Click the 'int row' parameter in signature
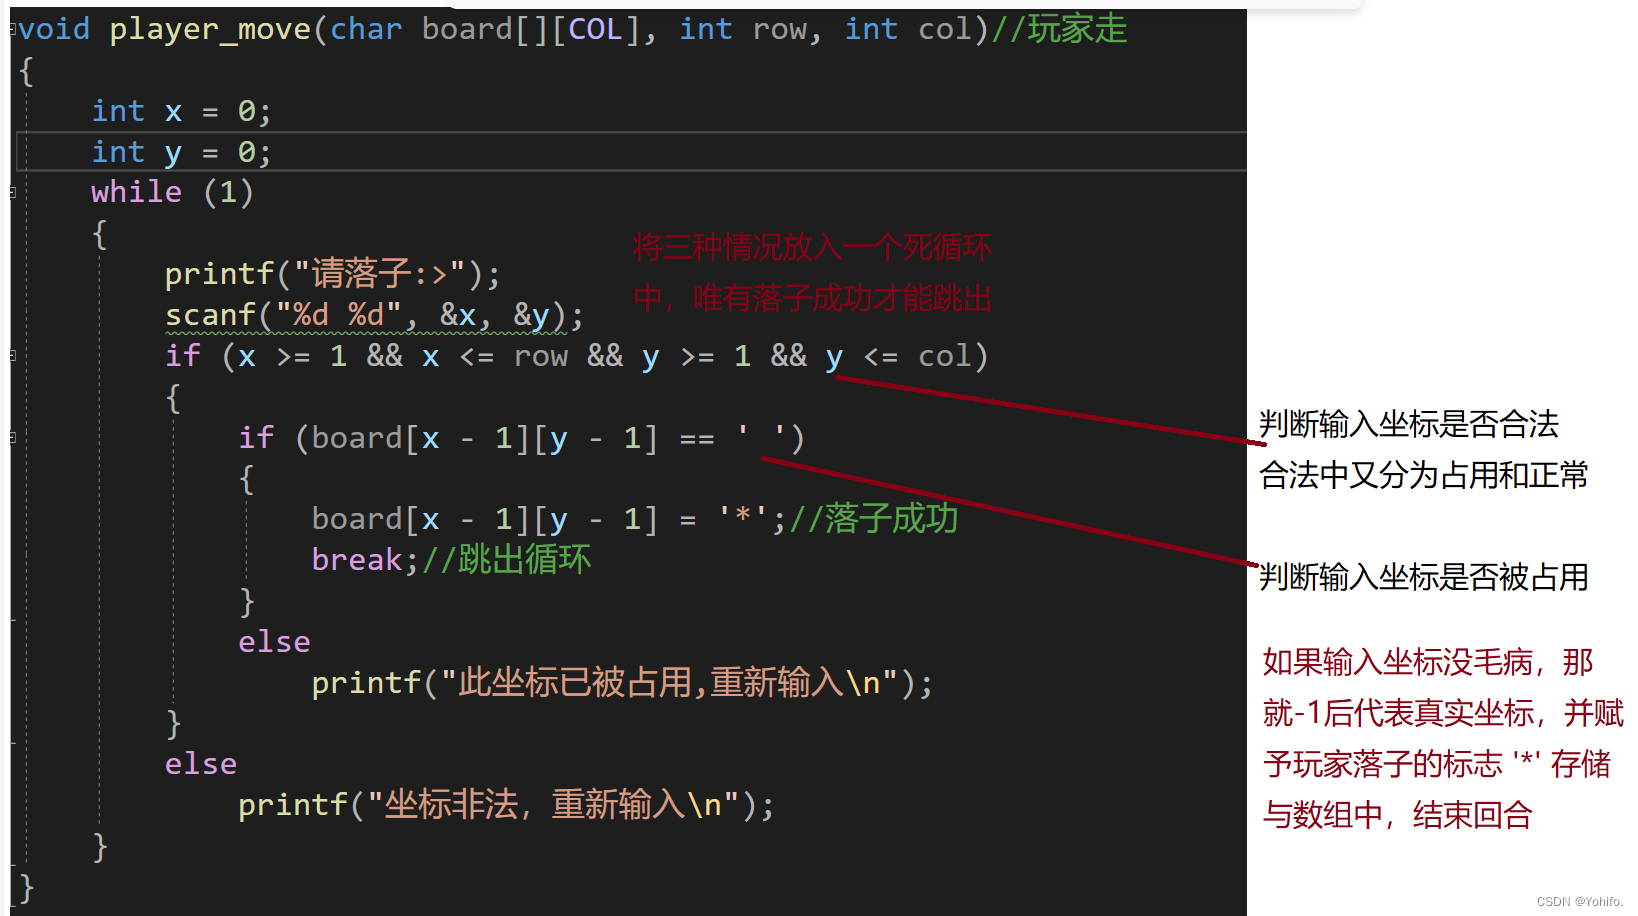This screenshot has width=1638, height=916. pyautogui.click(x=743, y=29)
